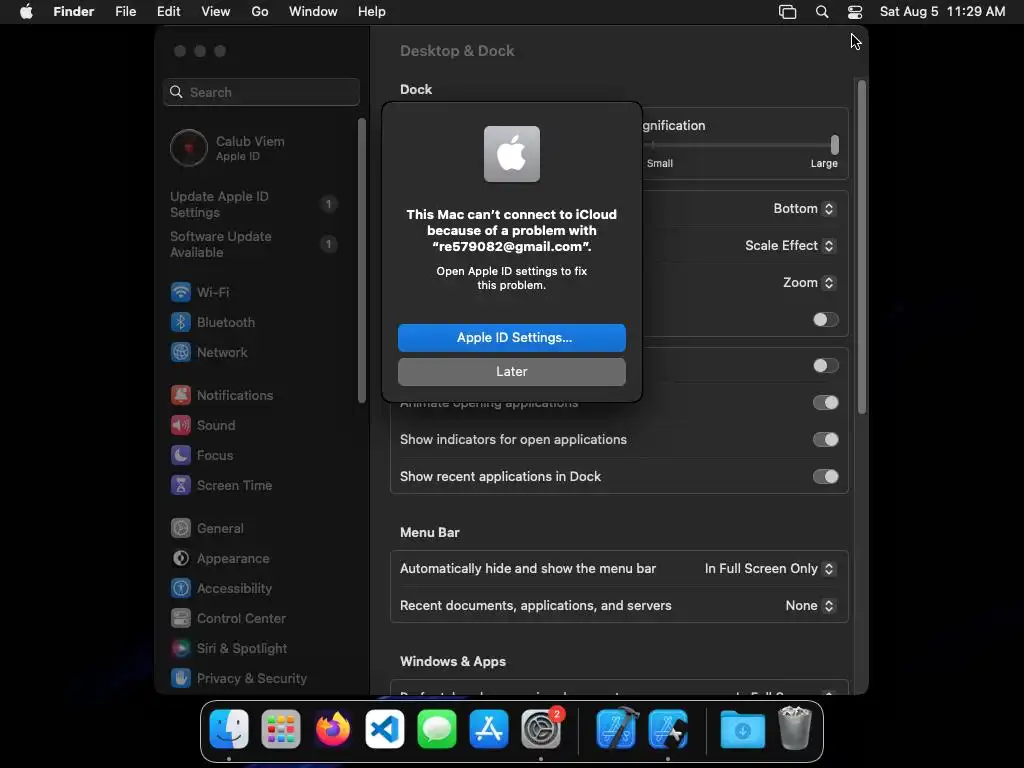
Task: Click the Windows & Apps section heading
Action: pos(453,662)
